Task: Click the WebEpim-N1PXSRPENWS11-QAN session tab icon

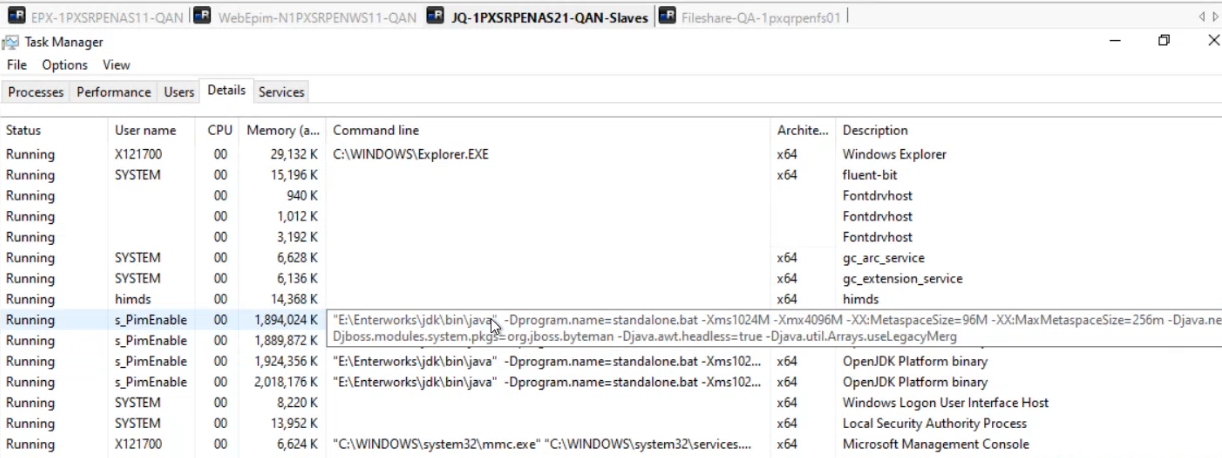Action: click(202, 16)
